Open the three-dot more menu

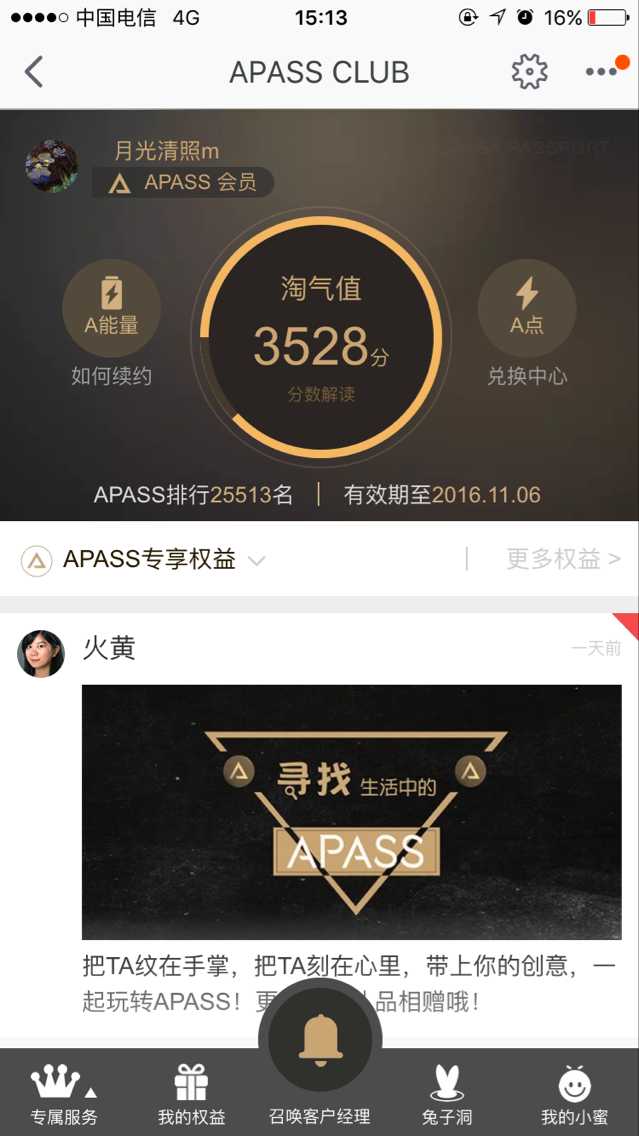coord(601,72)
